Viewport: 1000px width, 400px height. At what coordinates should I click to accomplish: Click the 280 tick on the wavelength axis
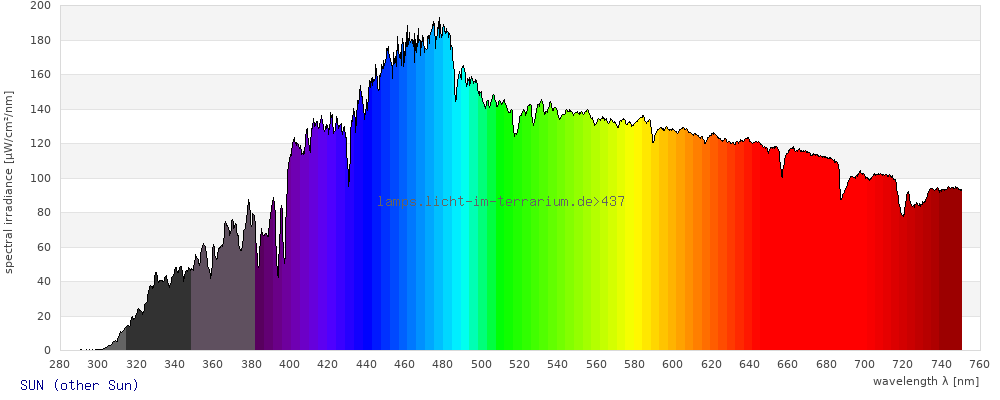(59, 364)
